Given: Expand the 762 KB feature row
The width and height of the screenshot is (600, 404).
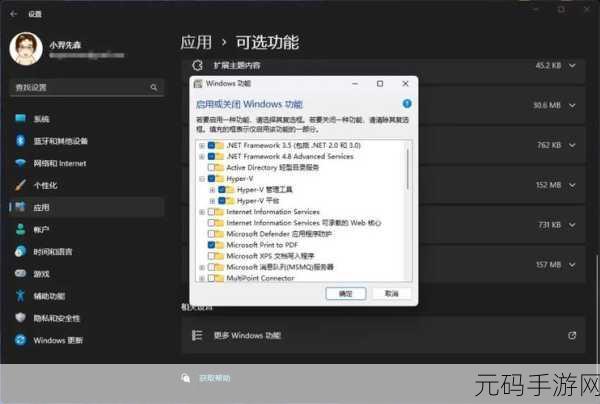Looking at the screenshot, I should point(572,145).
